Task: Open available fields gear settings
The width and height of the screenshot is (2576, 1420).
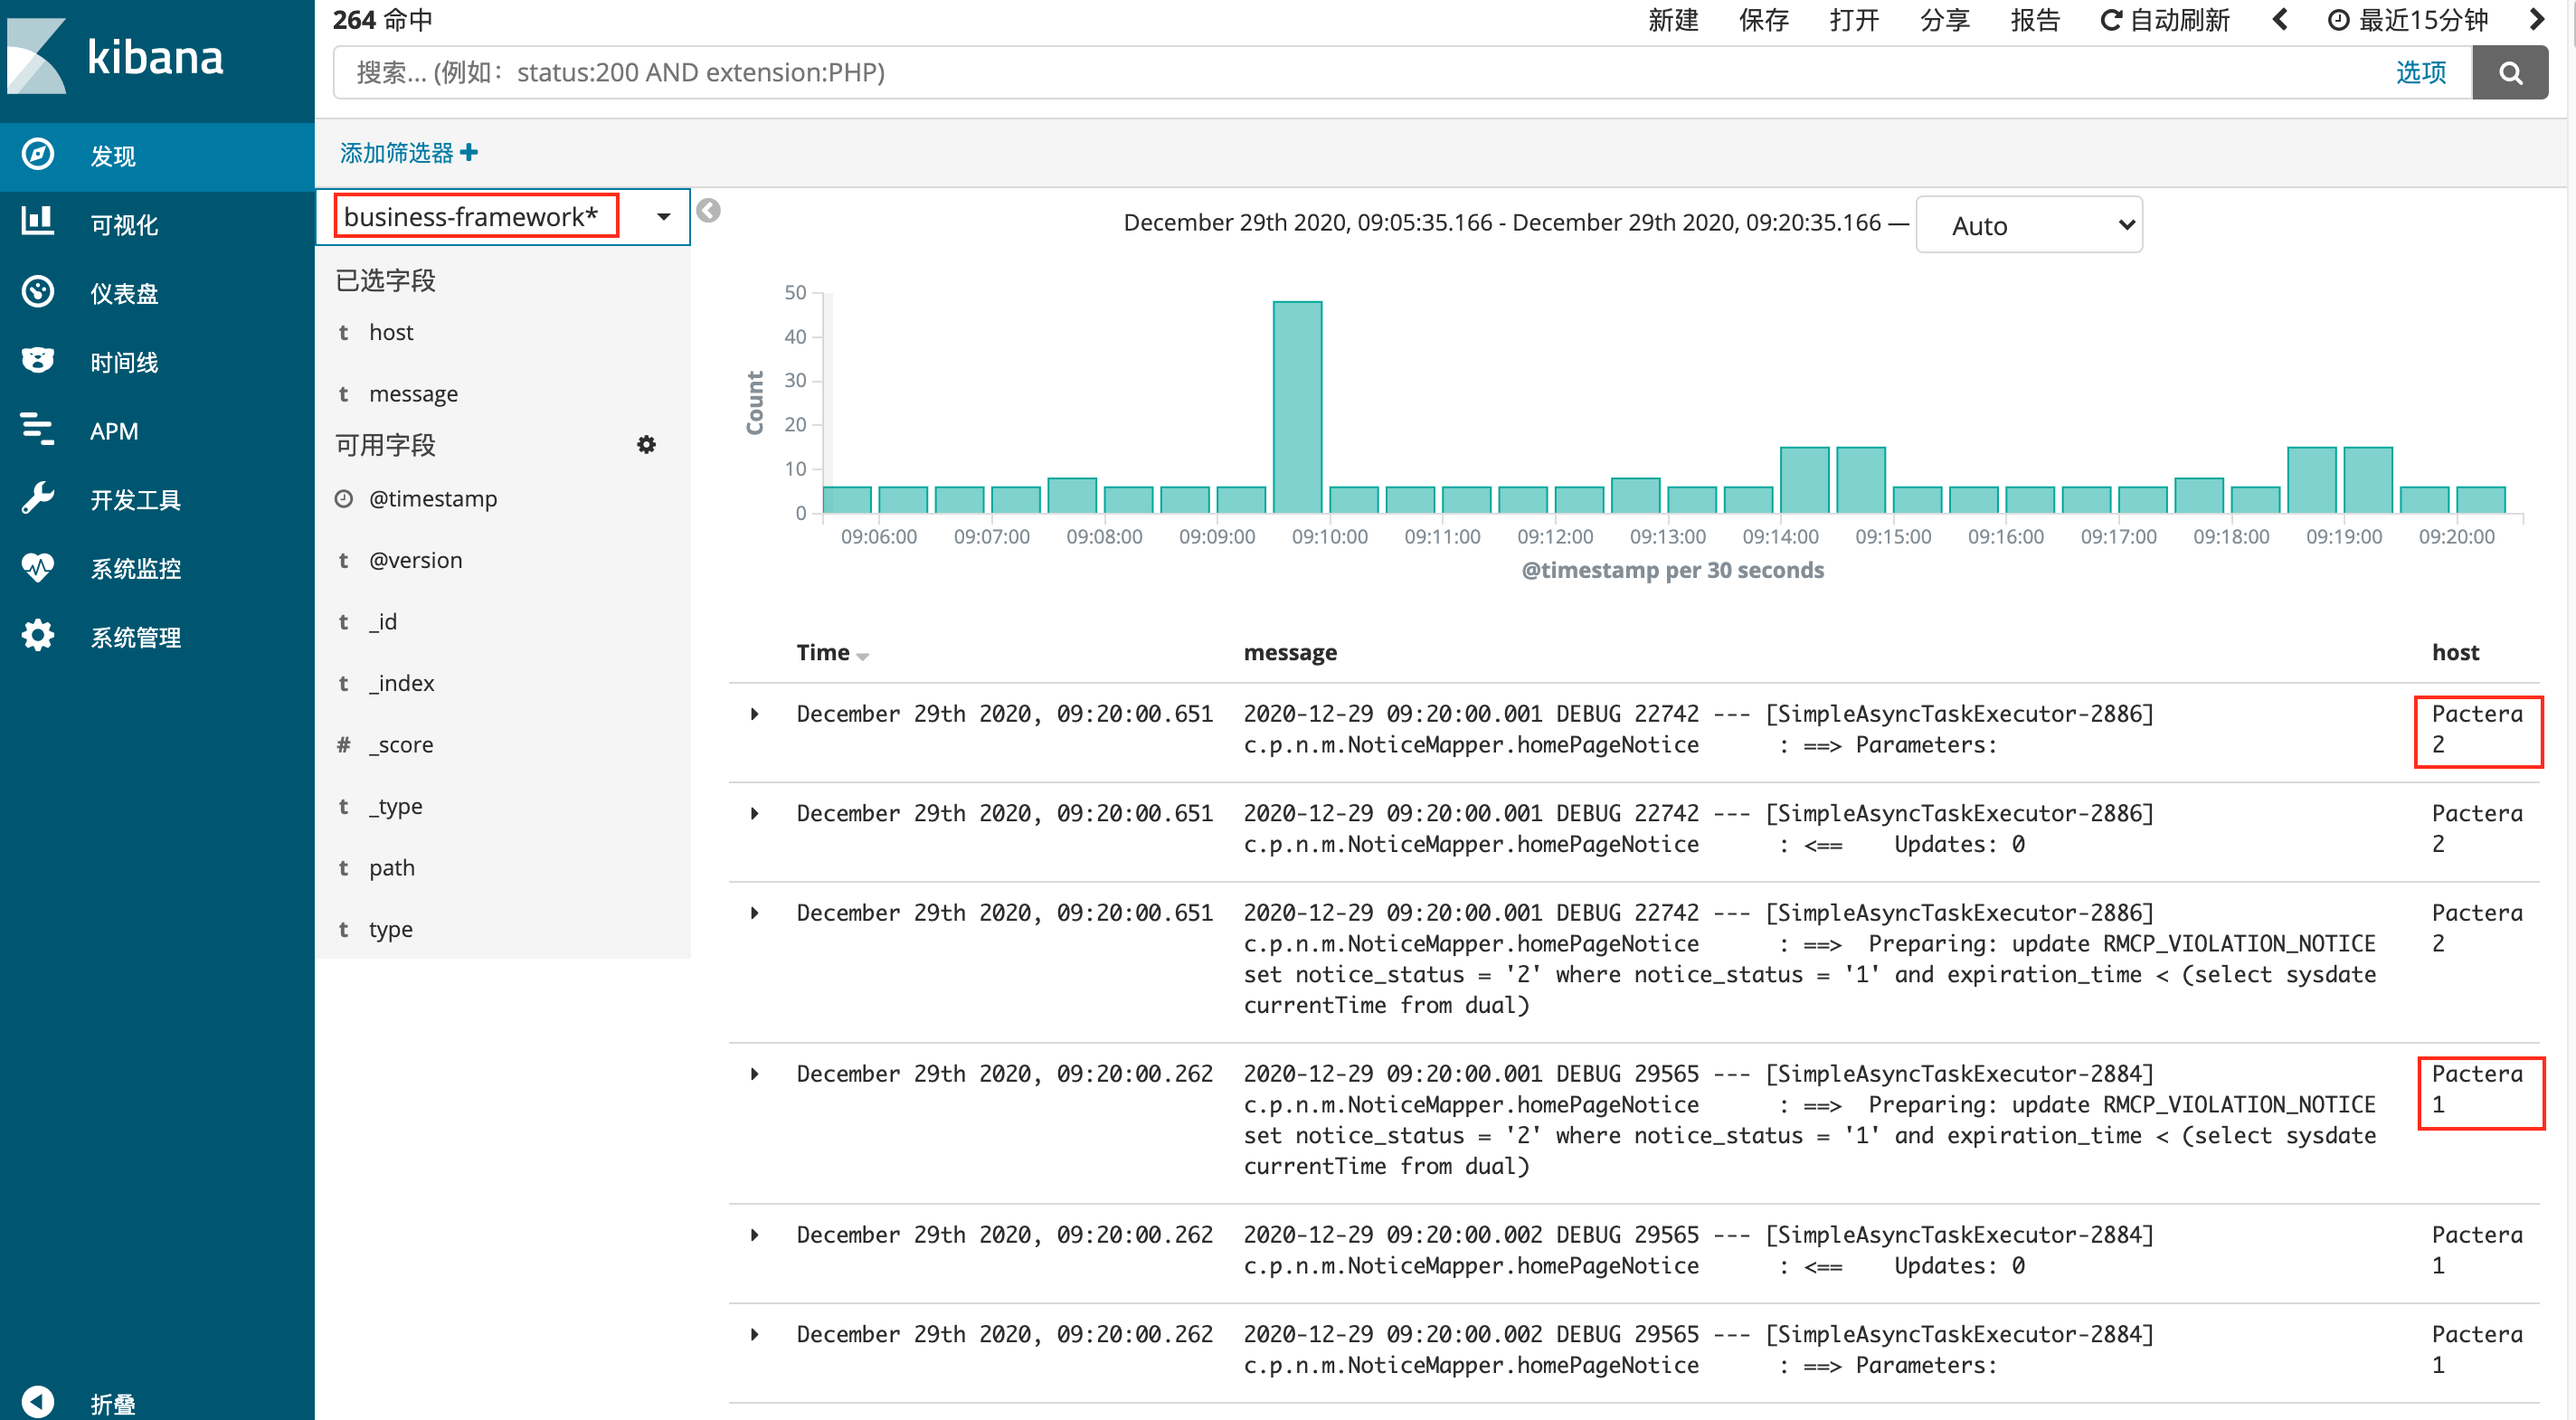Action: (646, 444)
